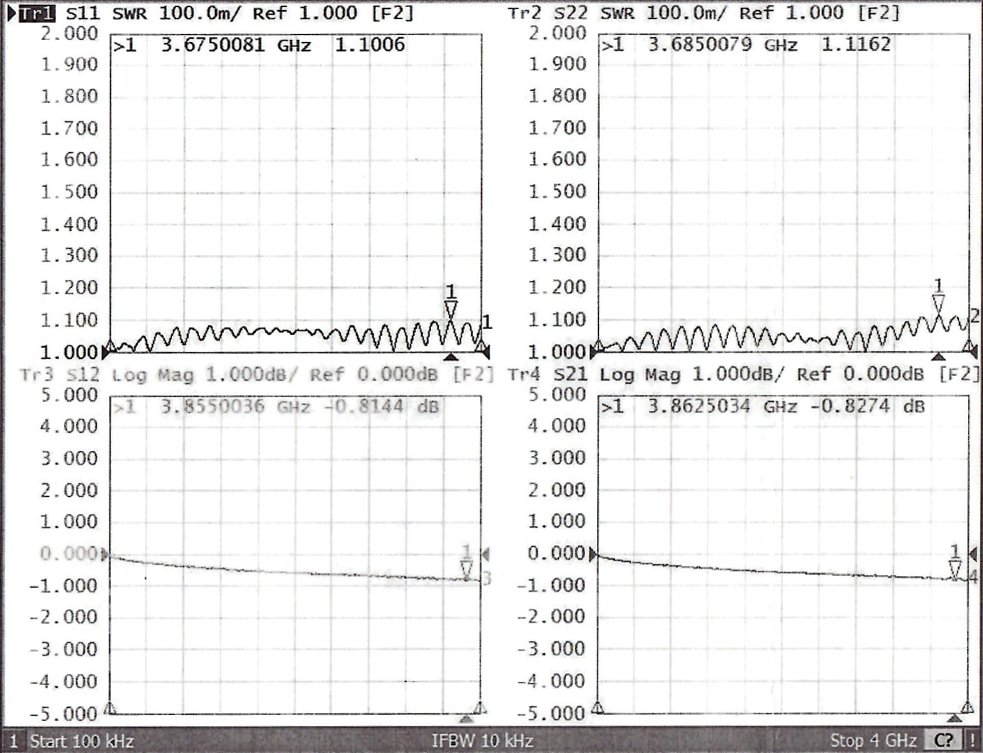Viewport: 983px width, 753px height.
Task: Click marker 1 on the S22 SWR trace
Action: coord(938,302)
